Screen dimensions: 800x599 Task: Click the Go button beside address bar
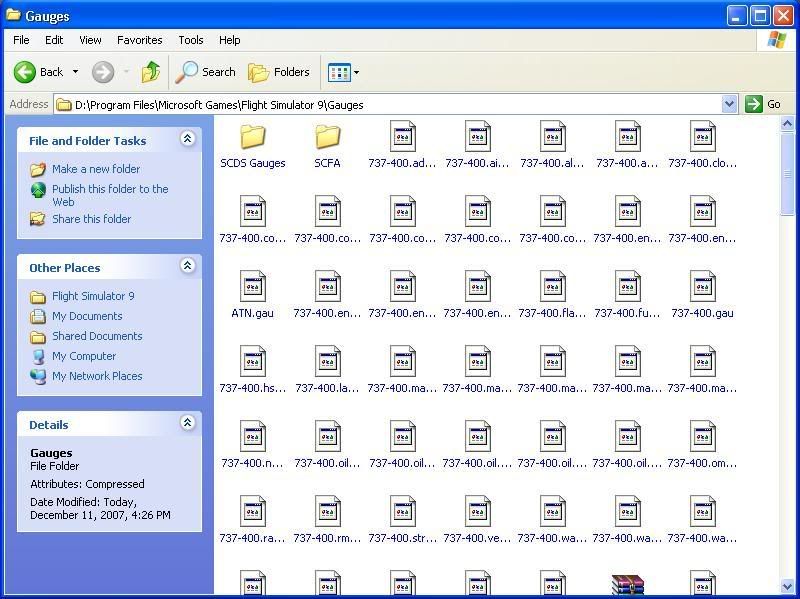(x=764, y=104)
